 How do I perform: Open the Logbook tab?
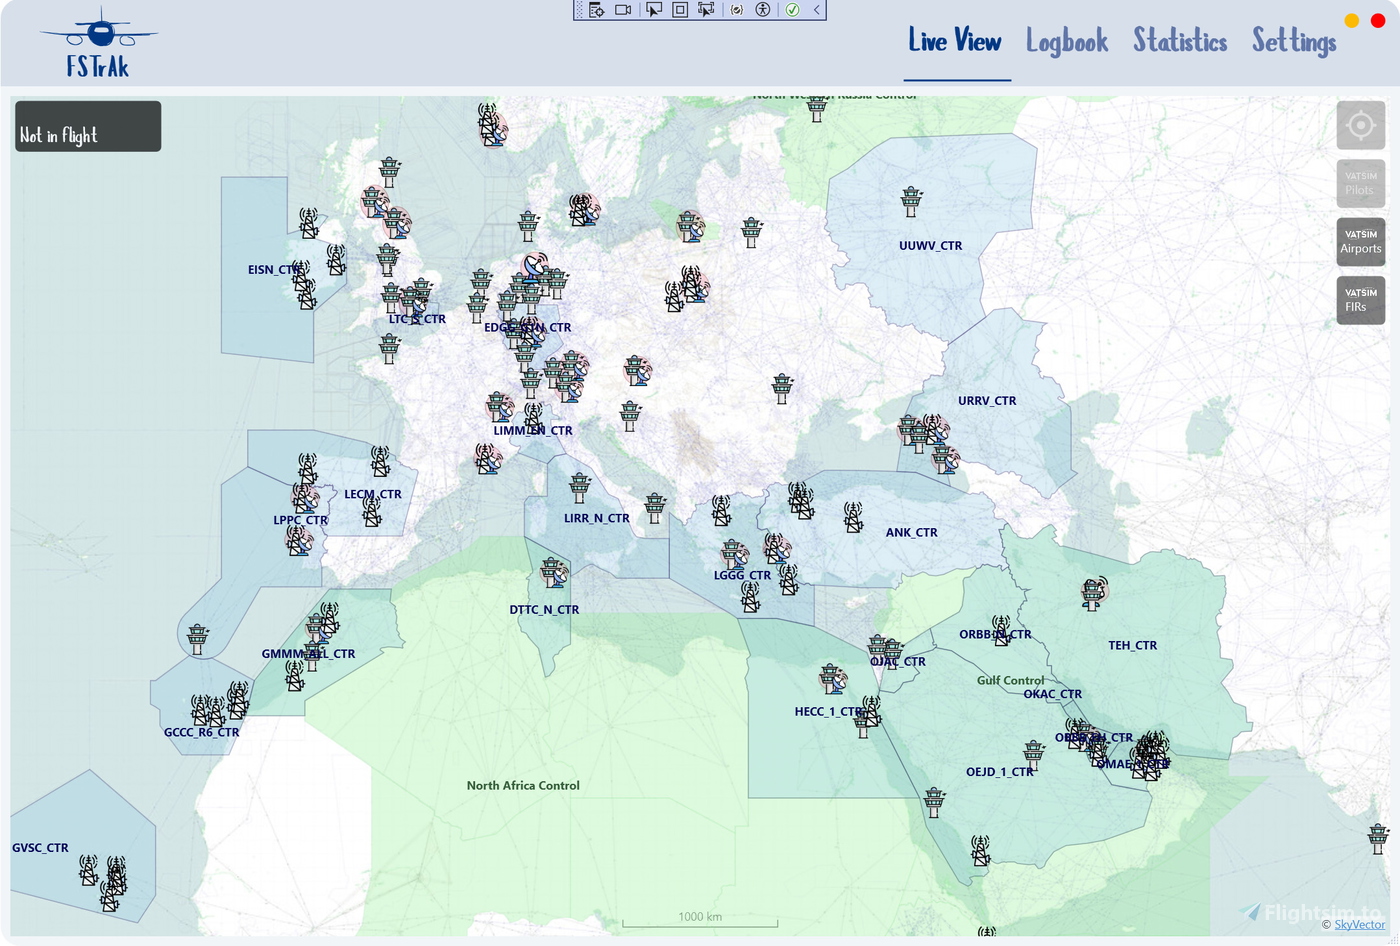click(1066, 42)
